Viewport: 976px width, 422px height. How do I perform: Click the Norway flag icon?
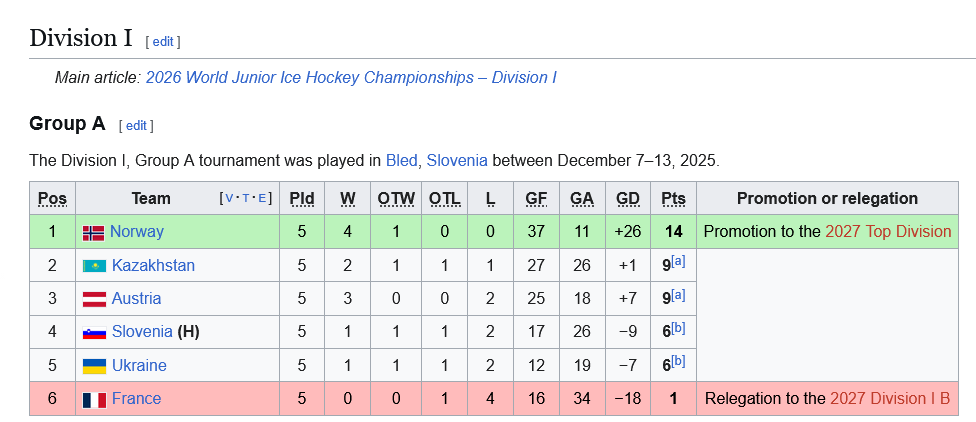(x=93, y=232)
